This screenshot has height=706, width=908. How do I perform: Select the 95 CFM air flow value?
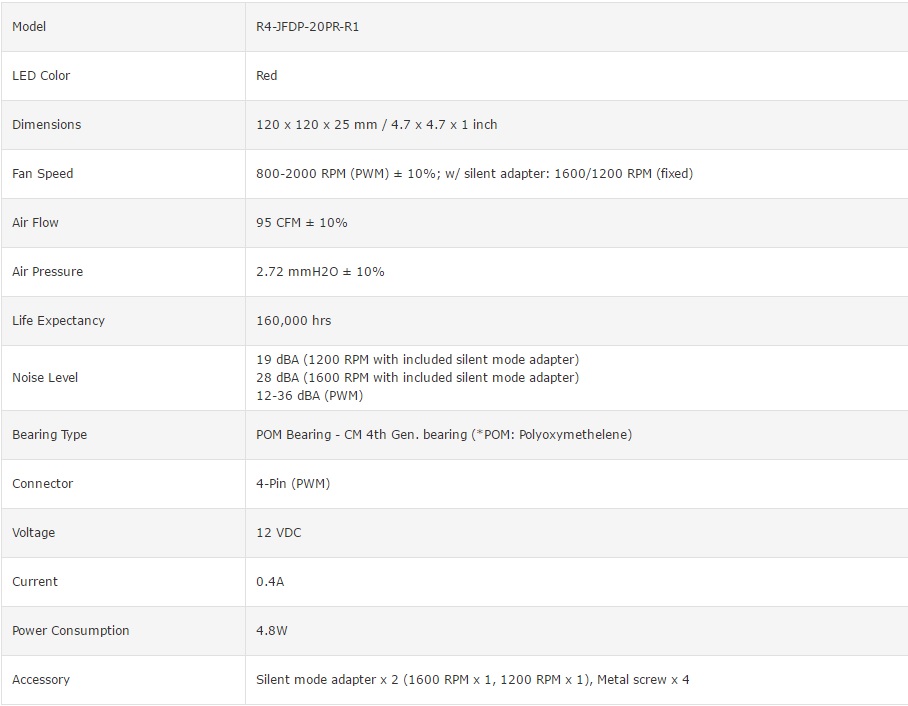click(302, 223)
